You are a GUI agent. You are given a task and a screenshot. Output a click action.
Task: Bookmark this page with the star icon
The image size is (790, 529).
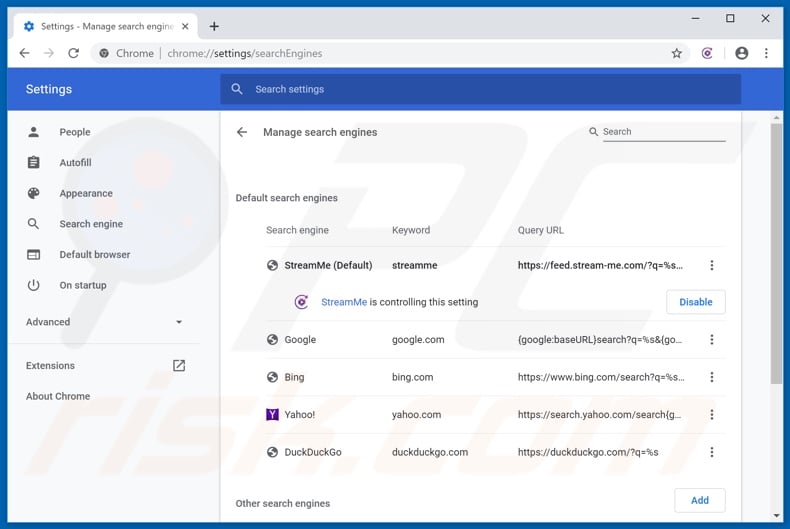coord(677,53)
